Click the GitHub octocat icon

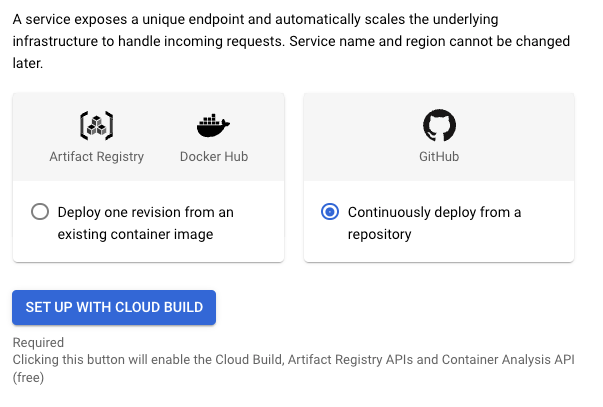439,125
